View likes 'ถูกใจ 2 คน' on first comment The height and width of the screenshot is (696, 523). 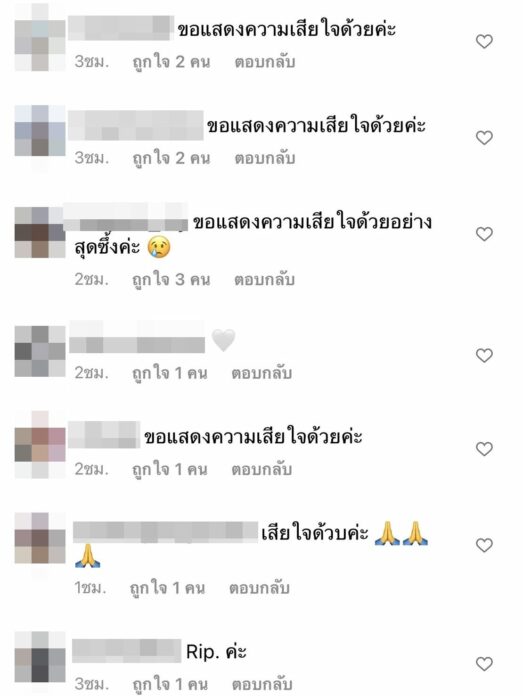click(171, 62)
